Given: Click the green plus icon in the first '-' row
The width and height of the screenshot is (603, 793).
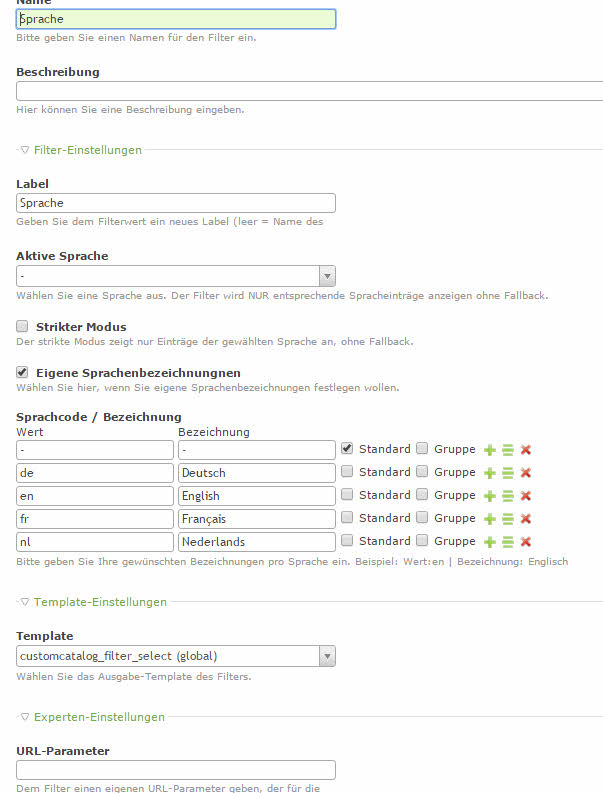Looking at the screenshot, I should point(490,450).
